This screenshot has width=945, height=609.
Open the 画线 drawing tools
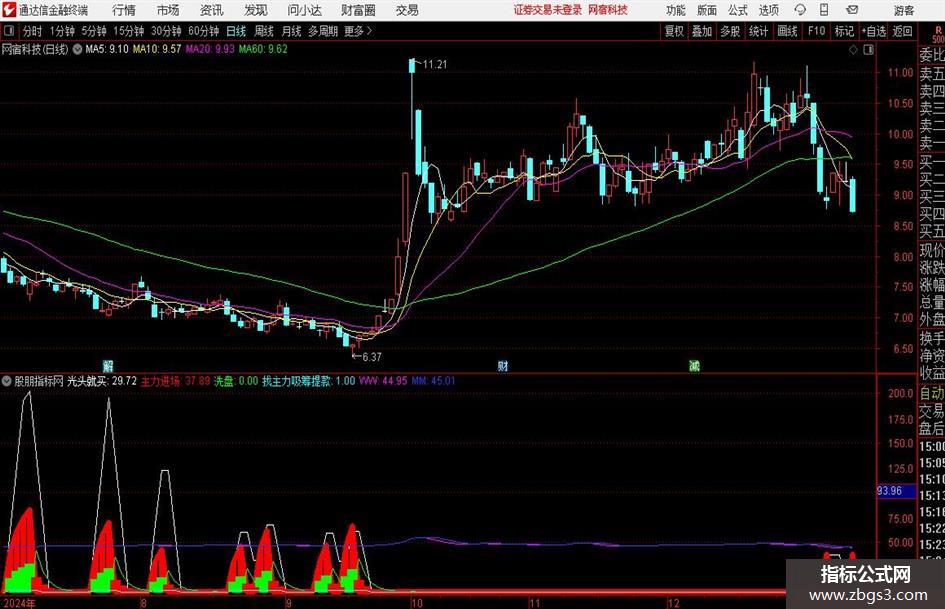click(x=787, y=31)
